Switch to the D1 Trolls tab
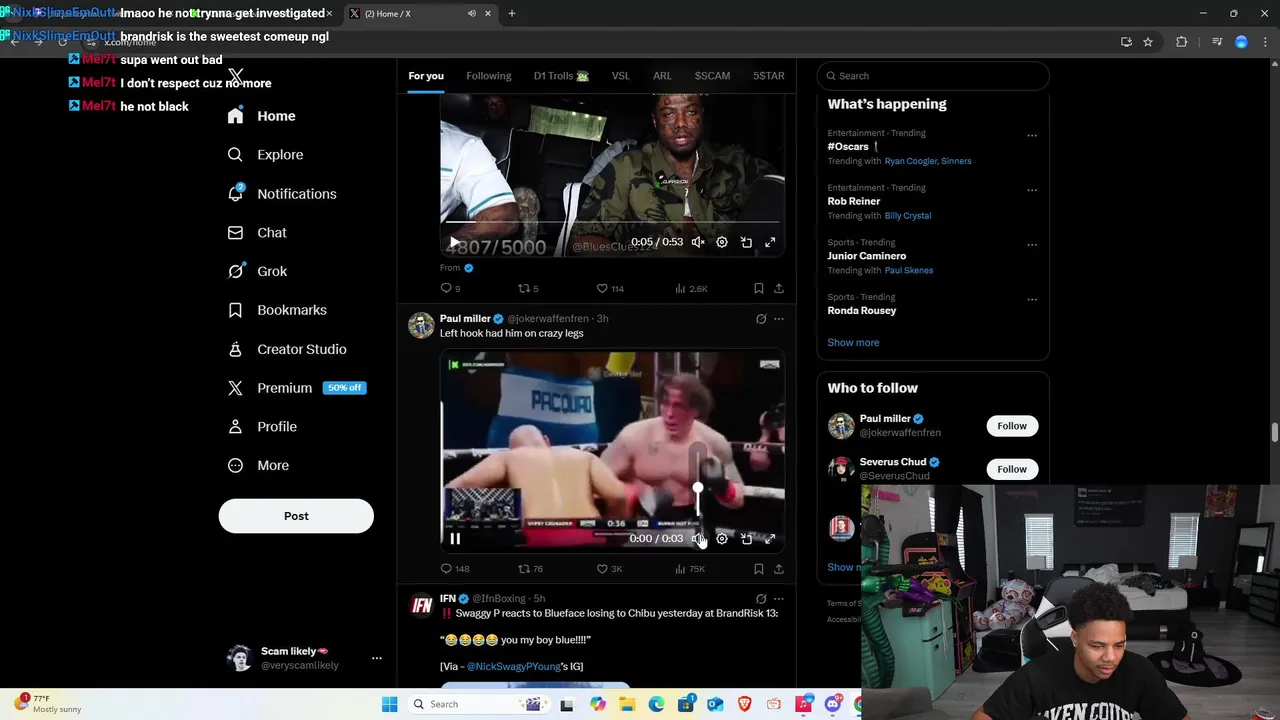The image size is (1280, 720). pyautogui.click(x=561, y=76)
